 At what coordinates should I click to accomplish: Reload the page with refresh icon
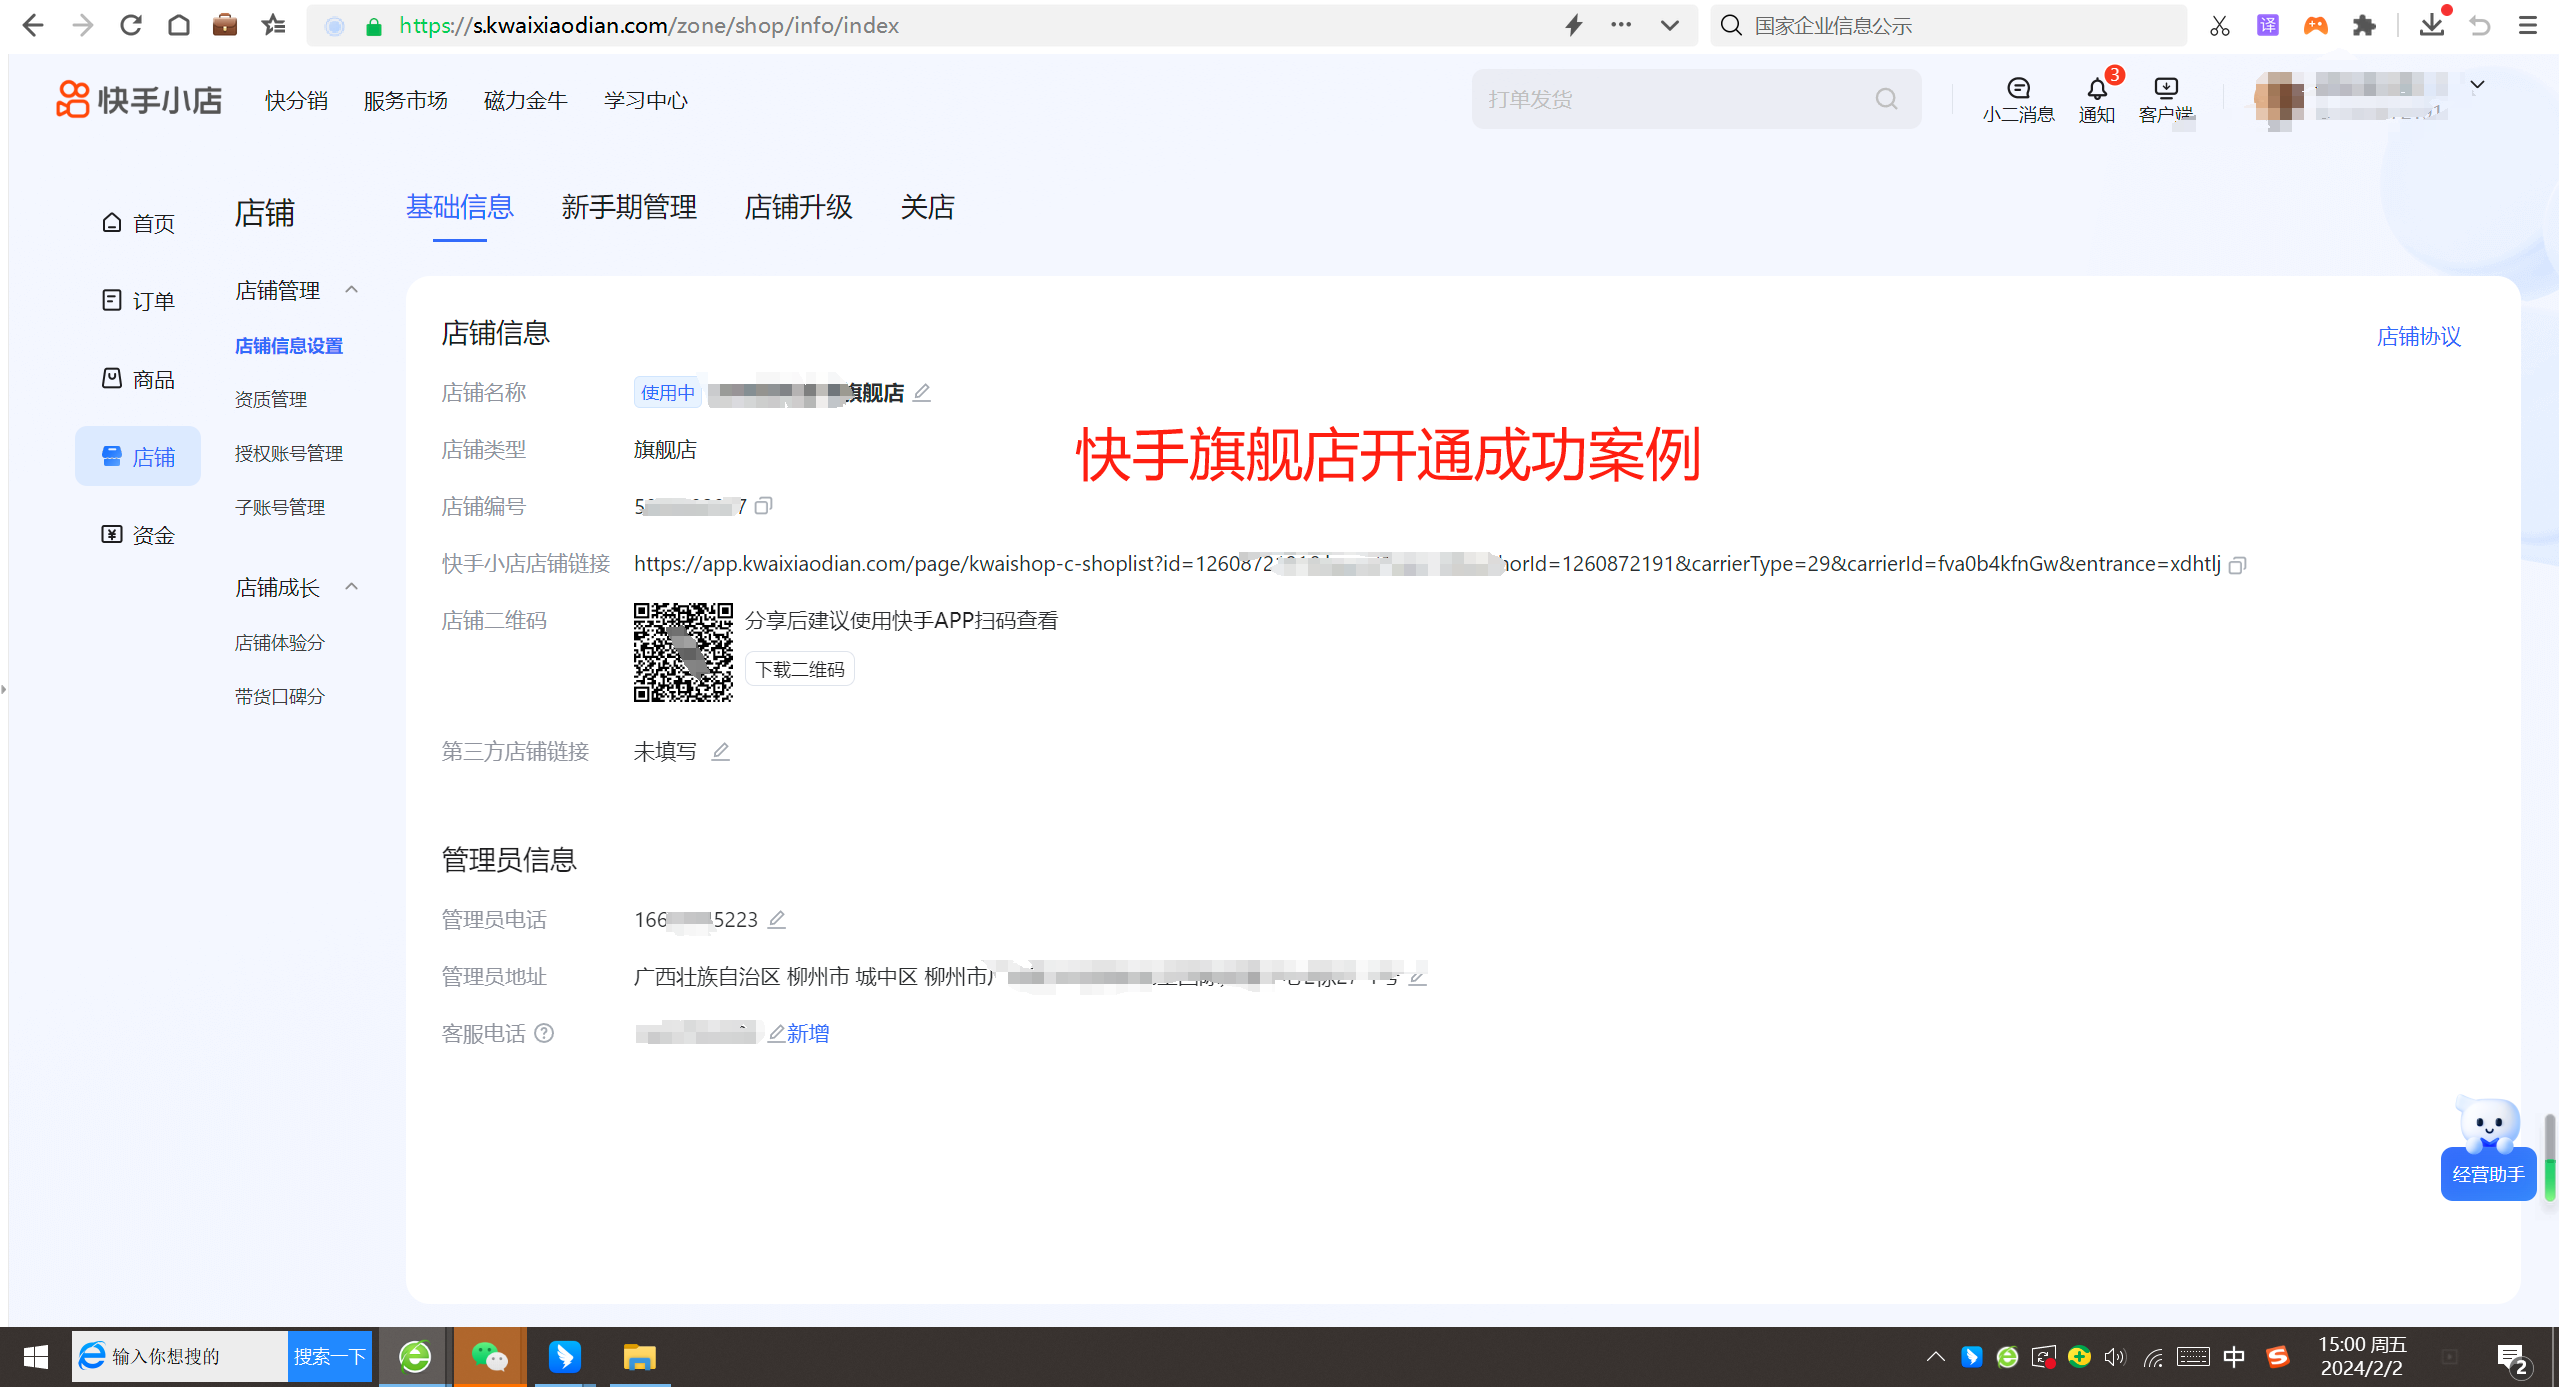pyautogui.click(x=131, y=25)
